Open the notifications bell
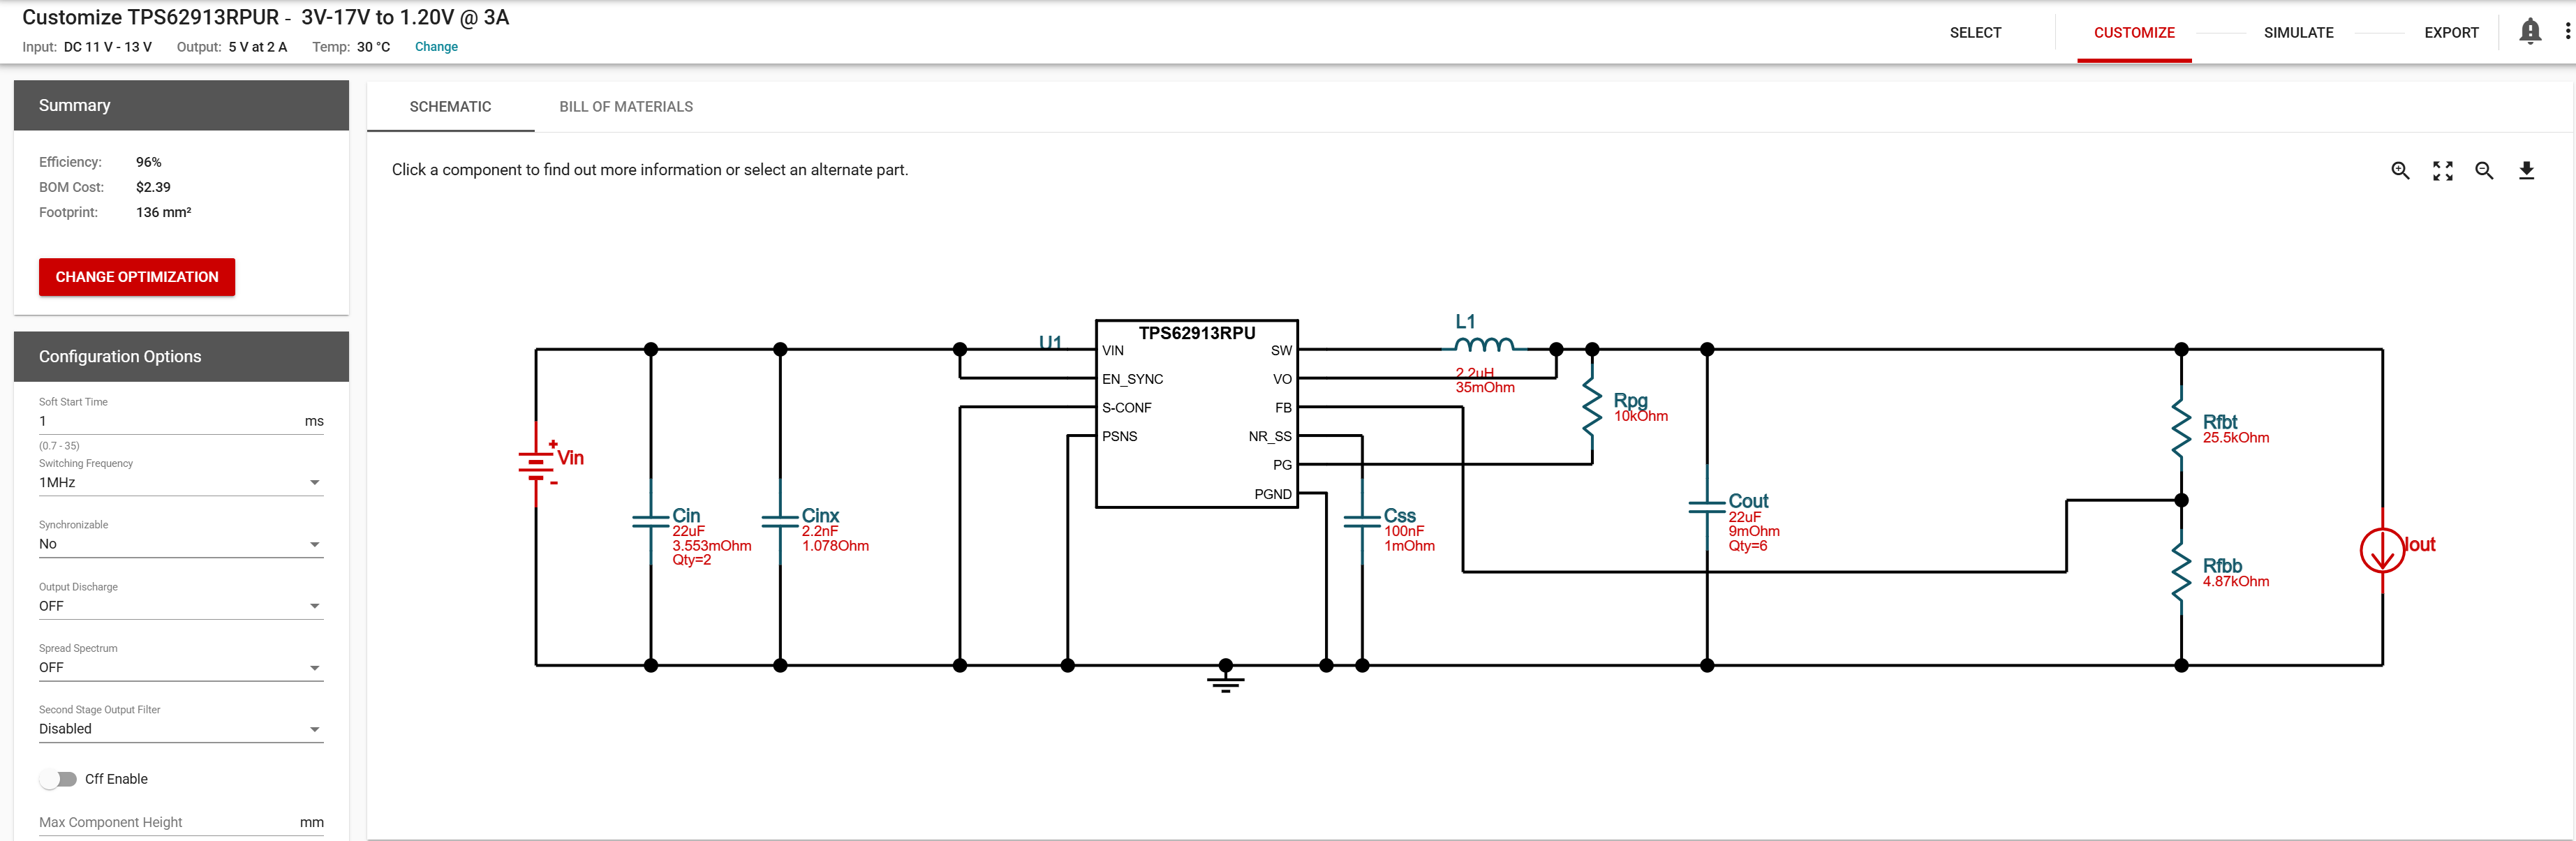Image resolution: width=2576 pixels, height=841 pixels. [2530, 32]
